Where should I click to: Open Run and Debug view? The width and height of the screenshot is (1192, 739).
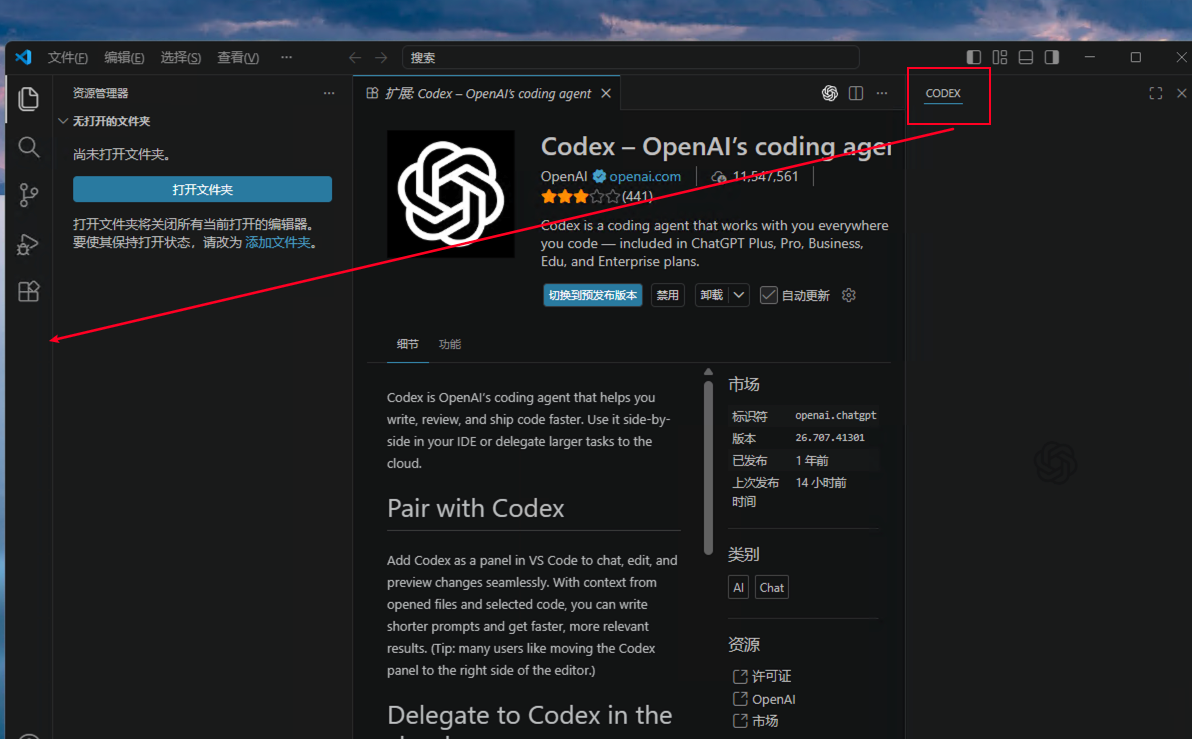click(x=28, y=244)
